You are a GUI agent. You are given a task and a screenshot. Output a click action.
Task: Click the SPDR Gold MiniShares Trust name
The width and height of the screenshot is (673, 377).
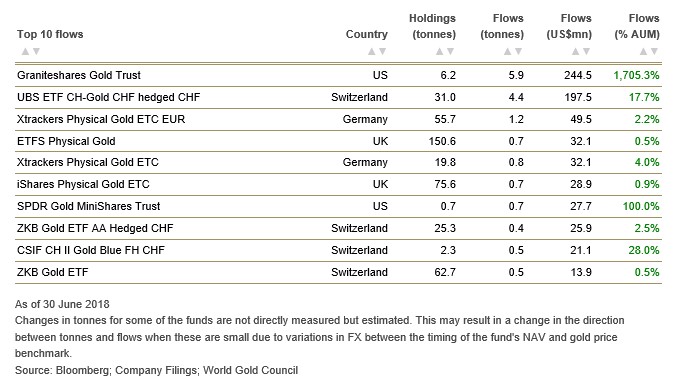click(88, 206)
